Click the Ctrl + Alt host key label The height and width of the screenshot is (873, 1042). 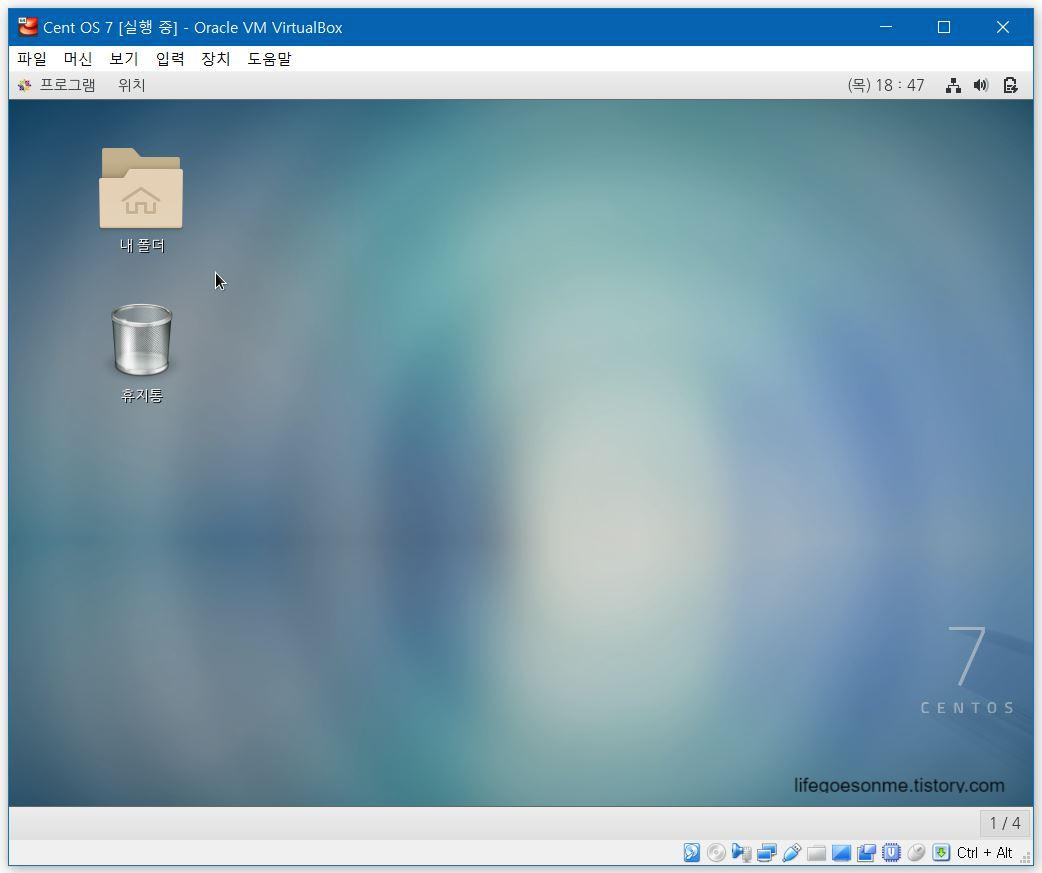984,853
